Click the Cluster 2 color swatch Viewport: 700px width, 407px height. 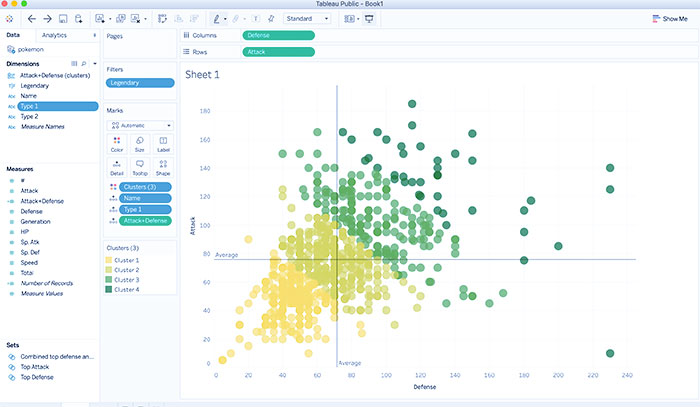tap(108, 270)
